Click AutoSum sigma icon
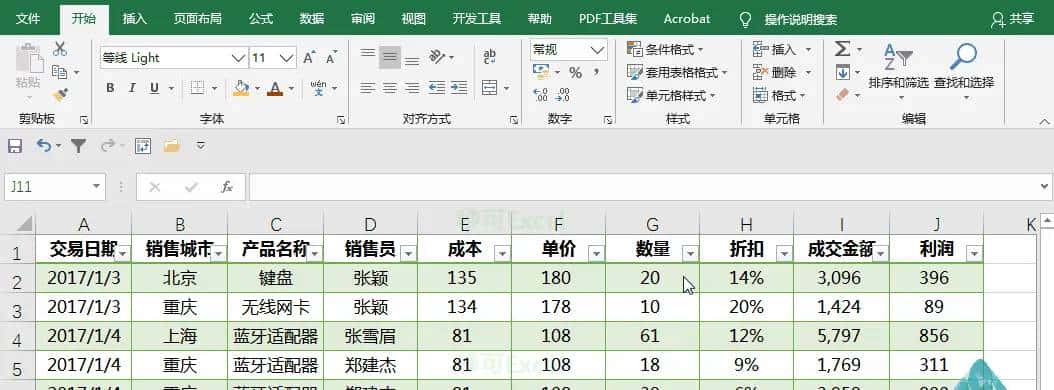Viewport: 1054px width, 390px height. 842,49
